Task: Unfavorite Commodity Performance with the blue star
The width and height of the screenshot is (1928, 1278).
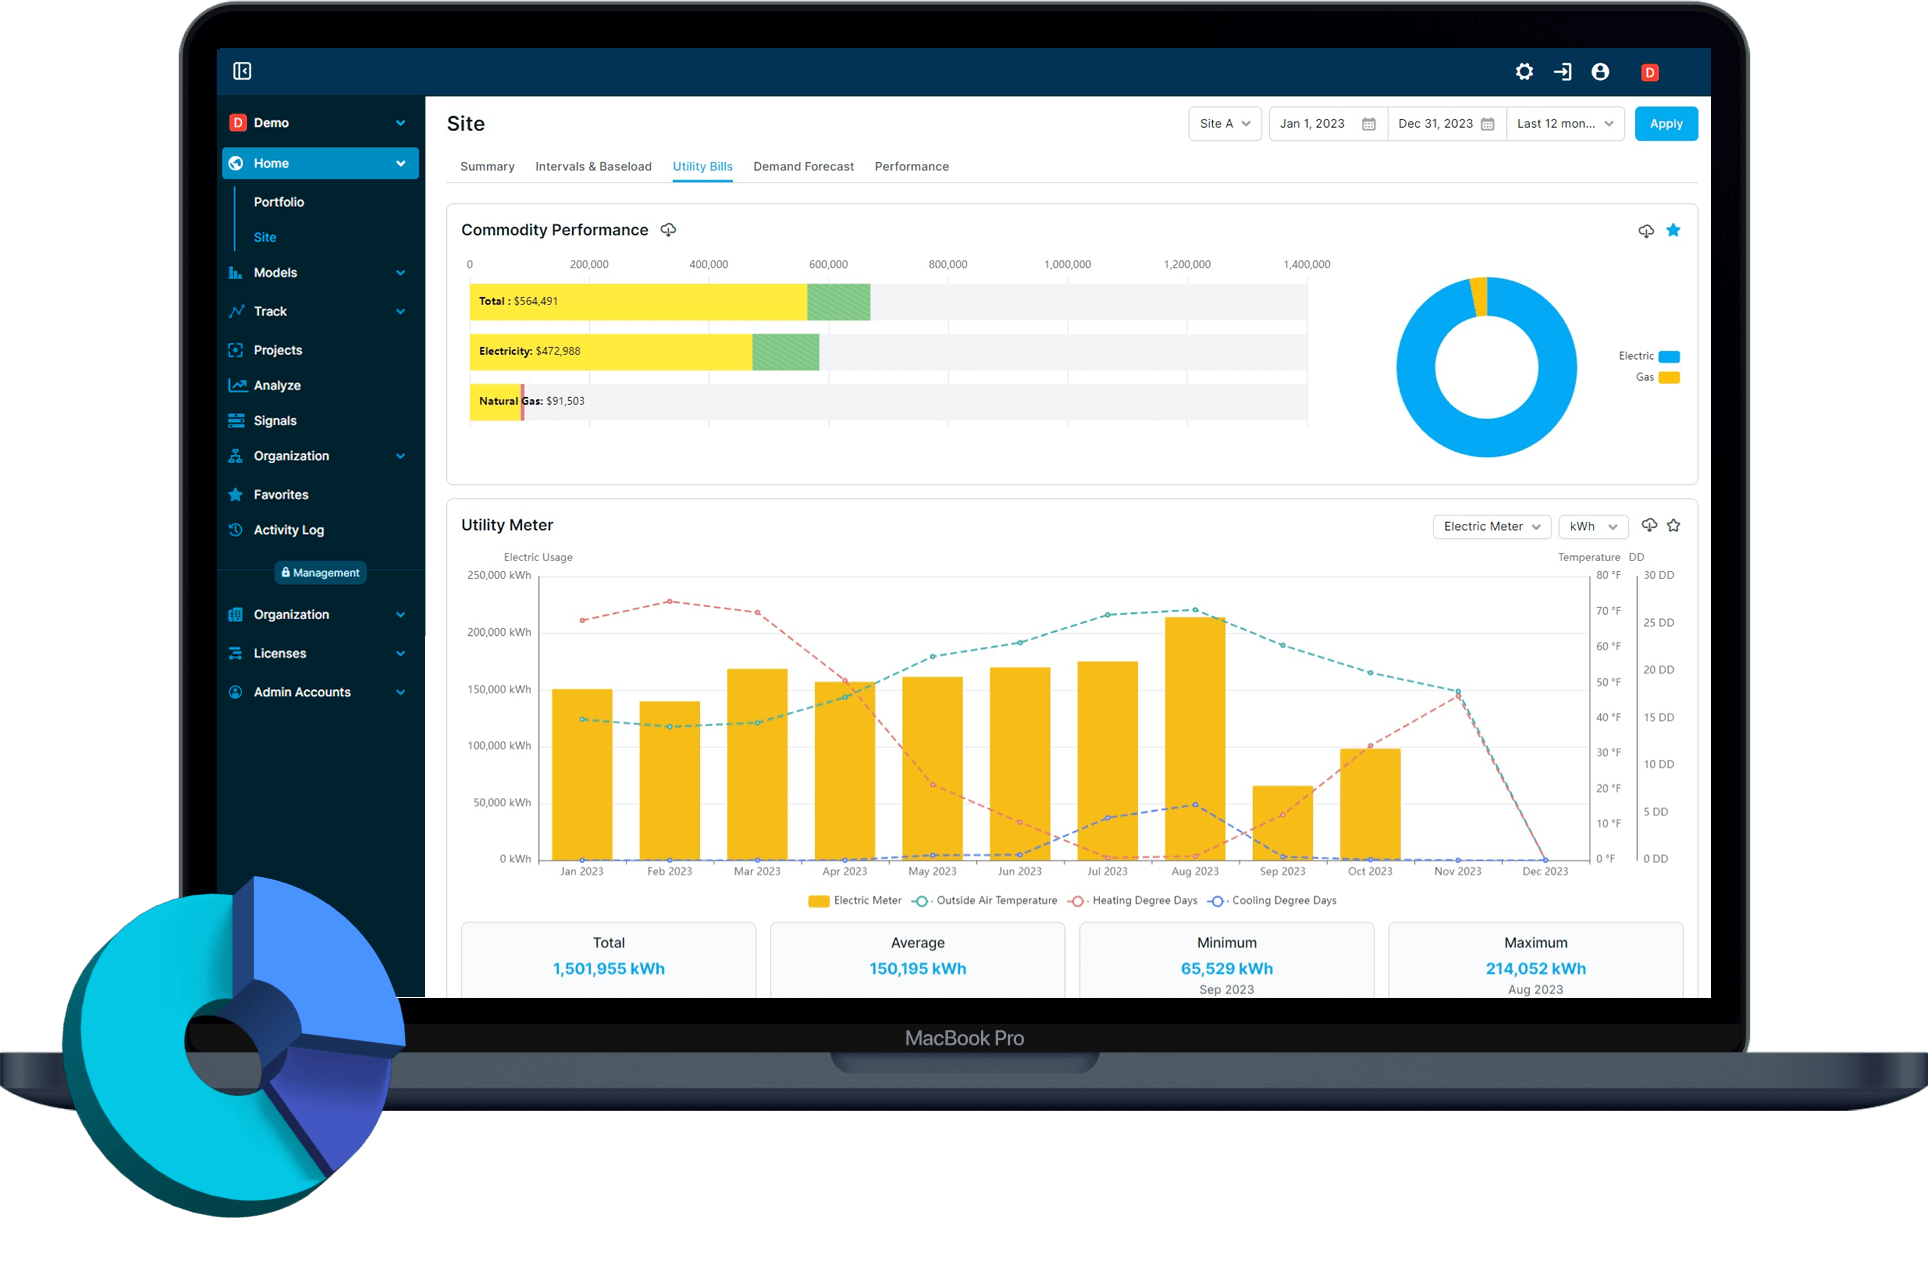Action: [x=1673, y=231]
